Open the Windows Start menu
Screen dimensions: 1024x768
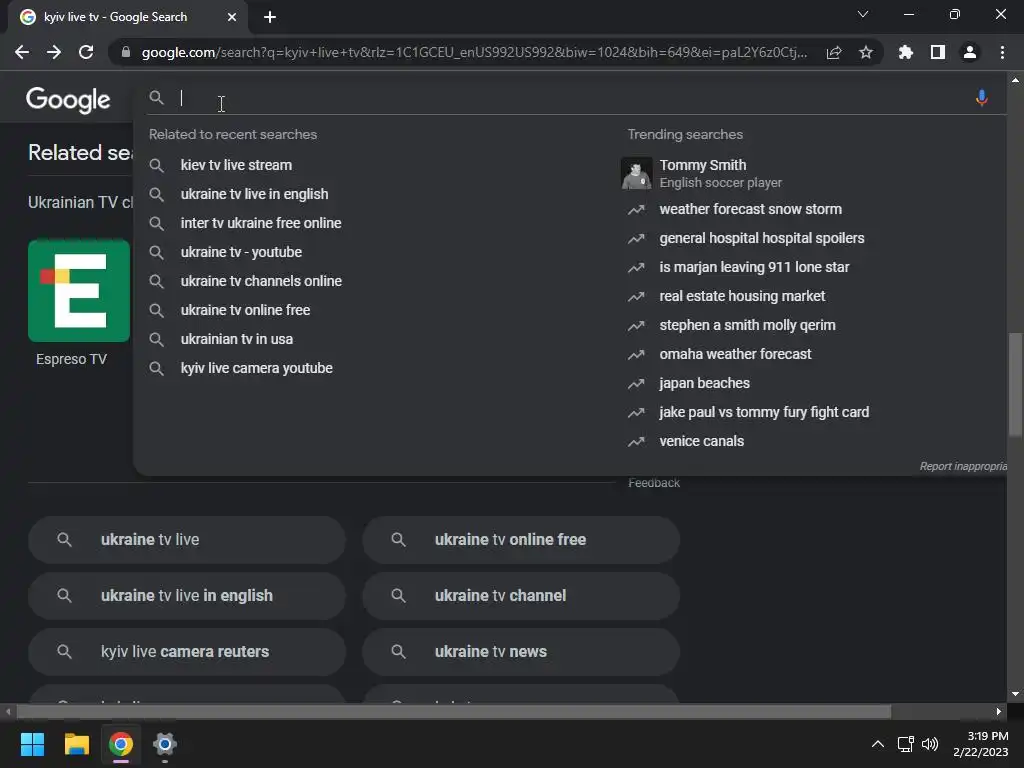(32, 744)
